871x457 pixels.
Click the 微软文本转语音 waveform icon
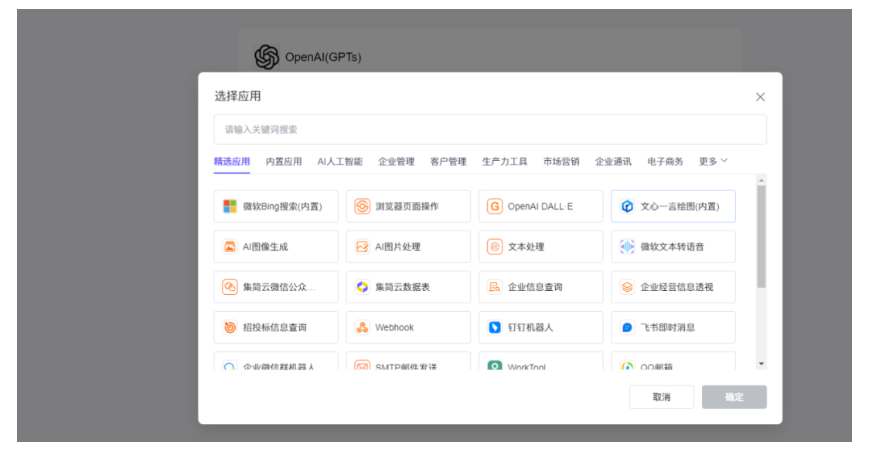(627, 247)
